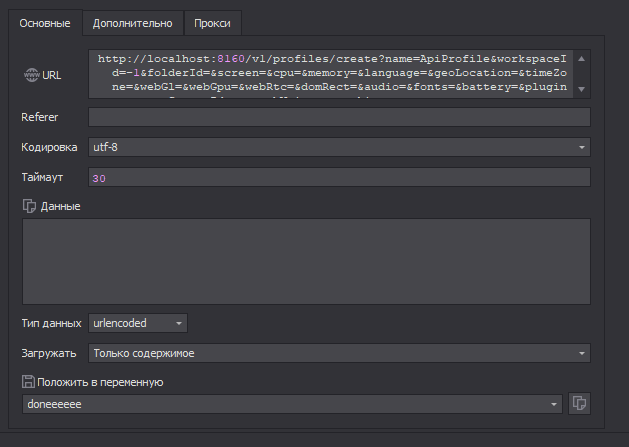Click the copy icon next to Данные
Image resolution: width=629 pixels, height=447 pixels.
28,206
